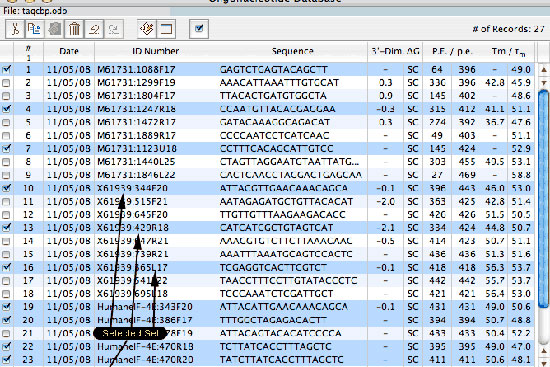Viewport: 550px width, 367px height.
Task: Select sequence CCCCAATCCTCATCAAC
Action: click(274, 135)
